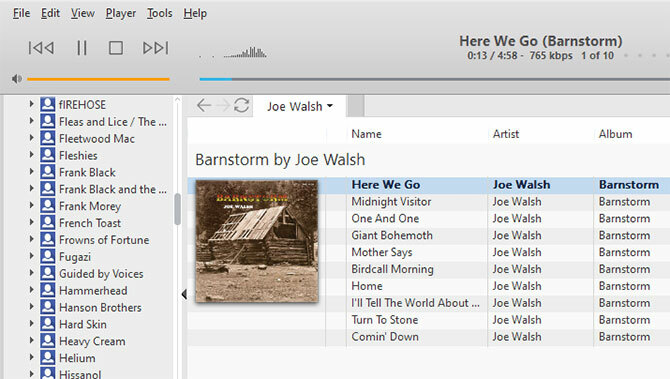Expand the Guided by Voices artist node
The width and height of the screenshot is (670, 379).
pyautogui.click(x=31, y=273)
